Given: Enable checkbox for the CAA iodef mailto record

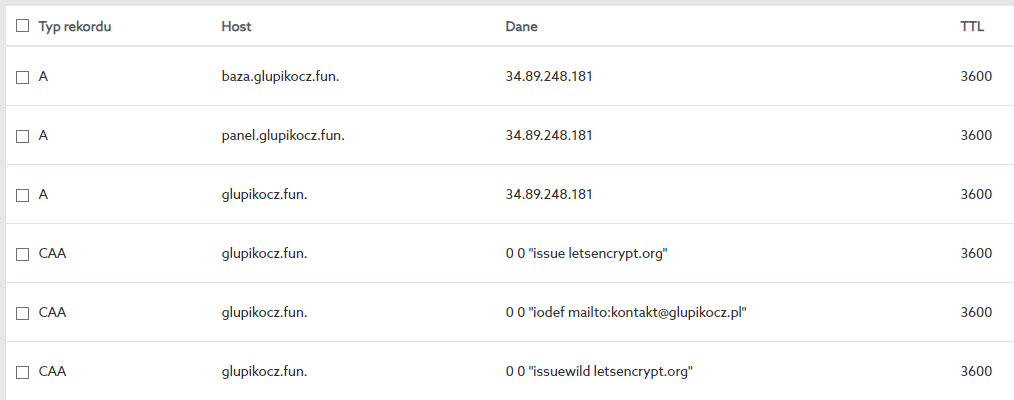Looking at the screenshot, I should click(23, 313).
